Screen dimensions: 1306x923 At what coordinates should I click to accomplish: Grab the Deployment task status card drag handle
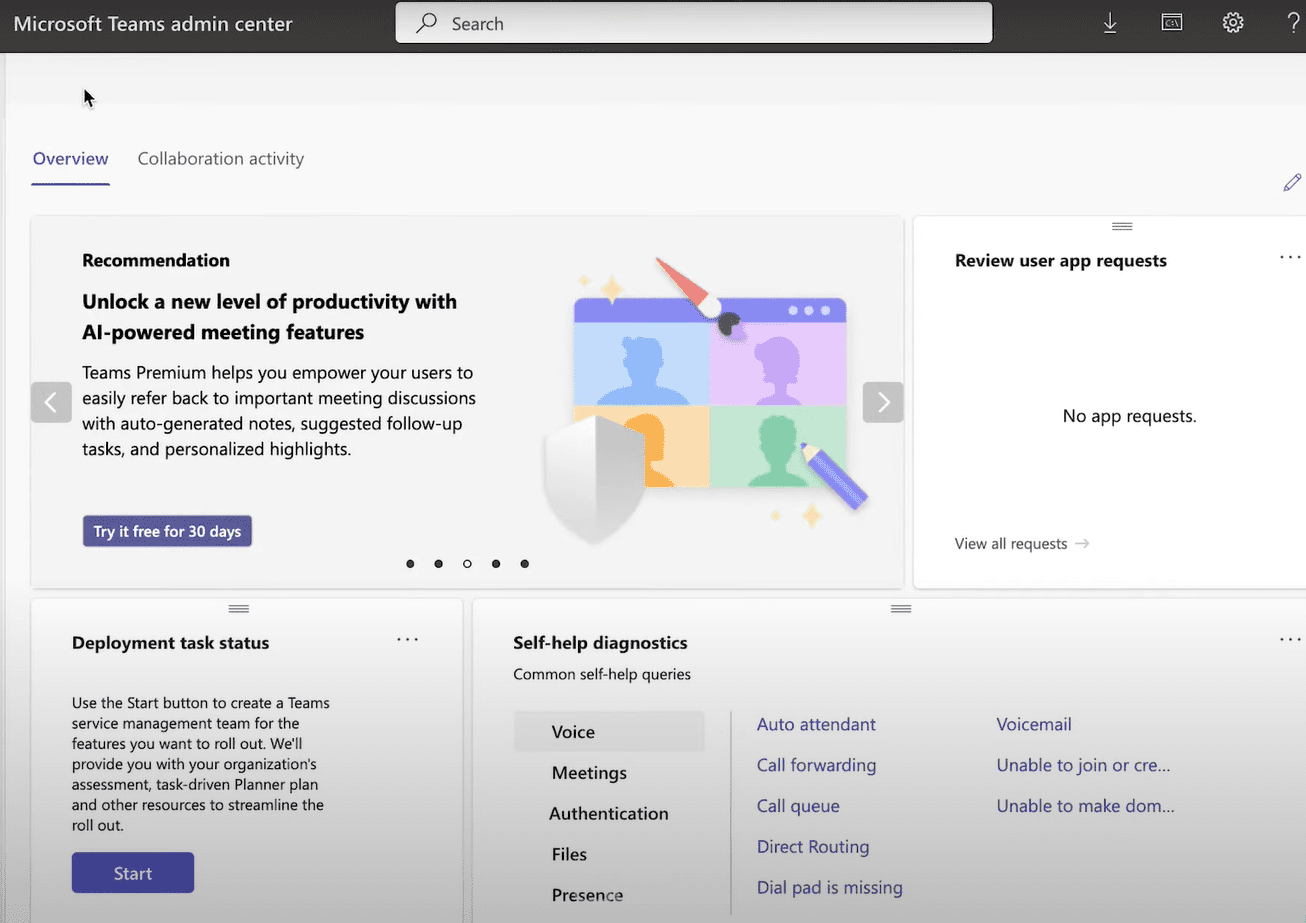pyautogui.click(x=238, y=608)
